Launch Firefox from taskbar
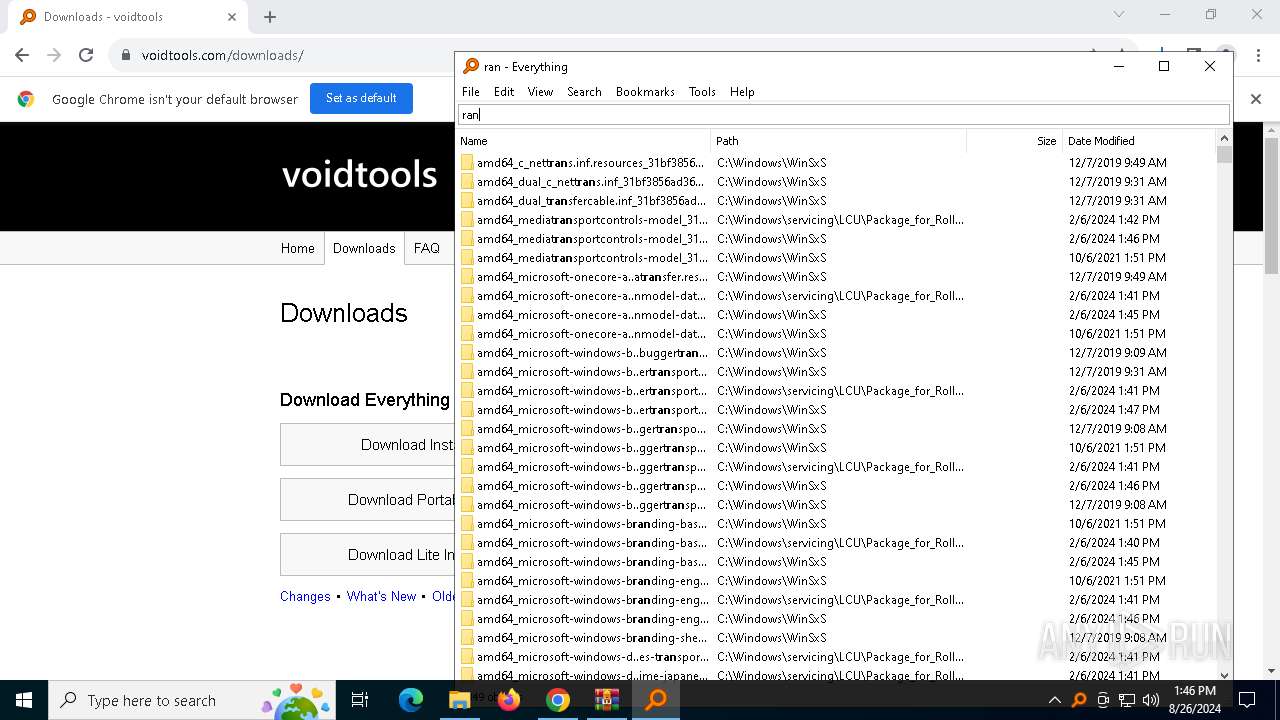This screenshot has width=1280, height=720. [508, 700]
